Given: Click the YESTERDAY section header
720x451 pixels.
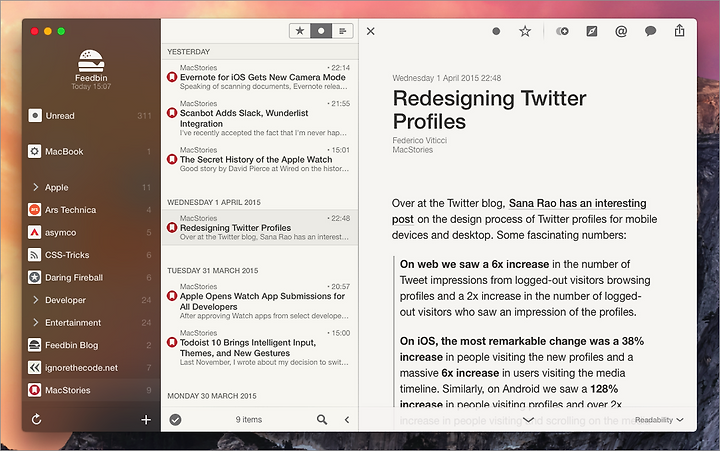Looking at the screenshot, I should pos(188,52).
